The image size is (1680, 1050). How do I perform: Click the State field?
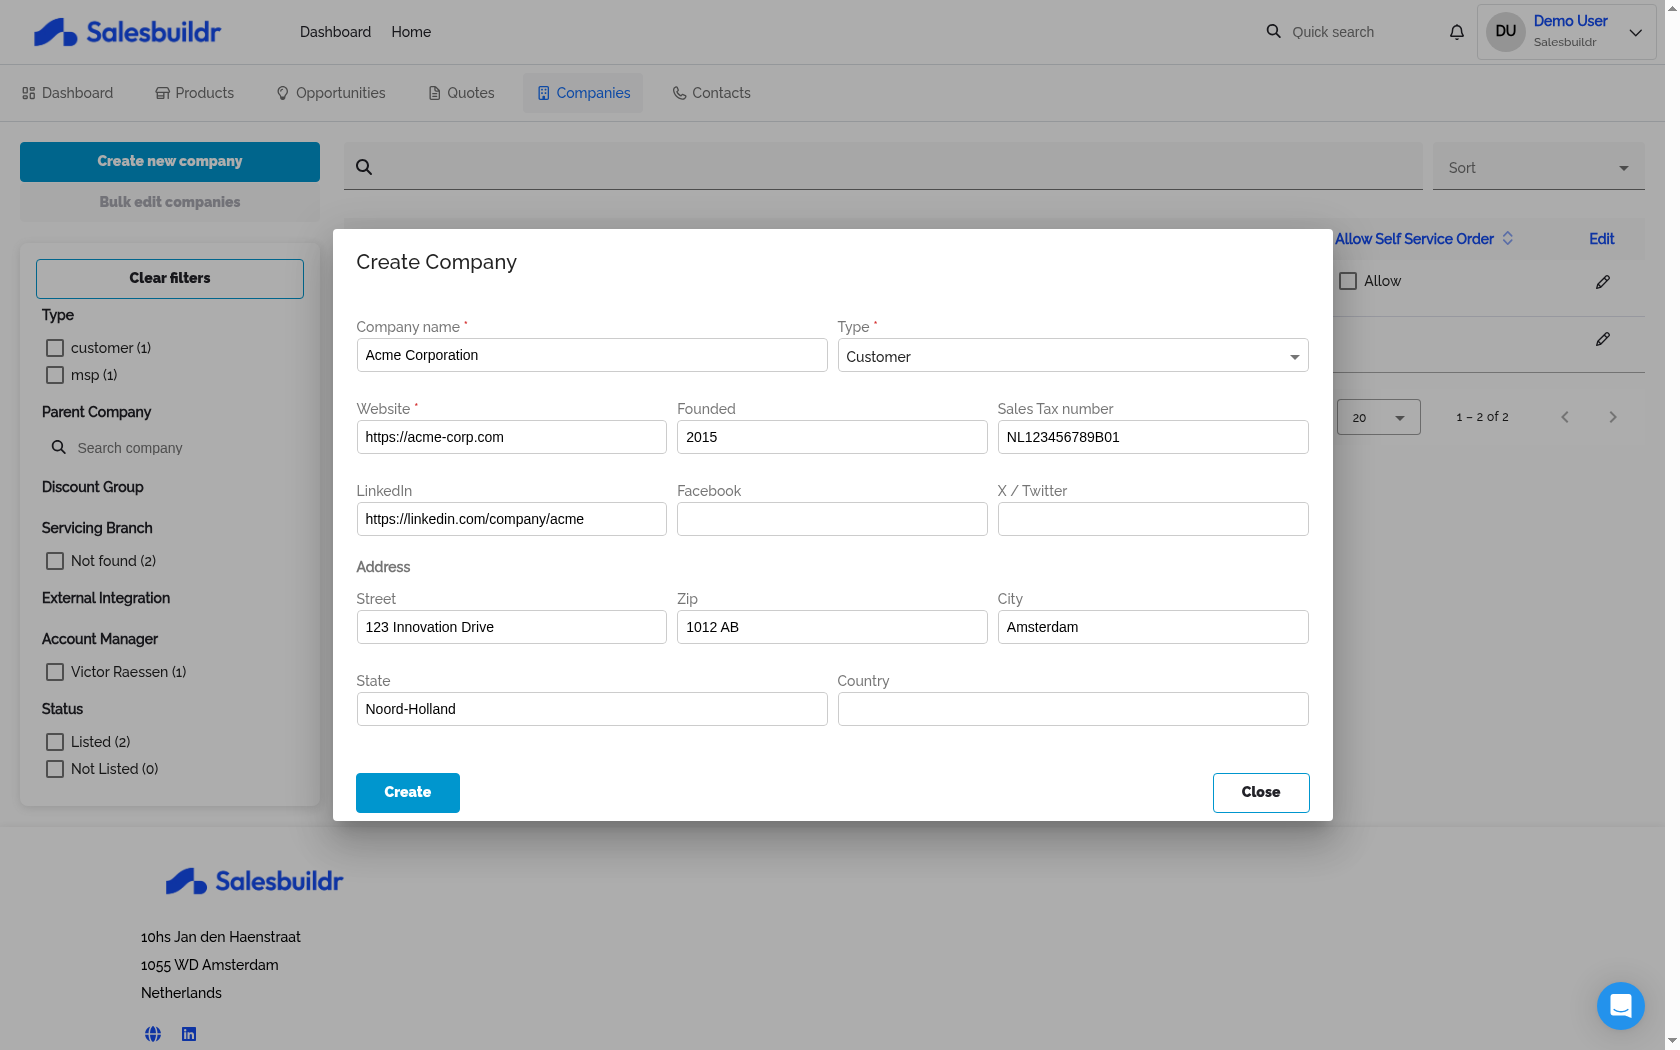pos(592,709)
